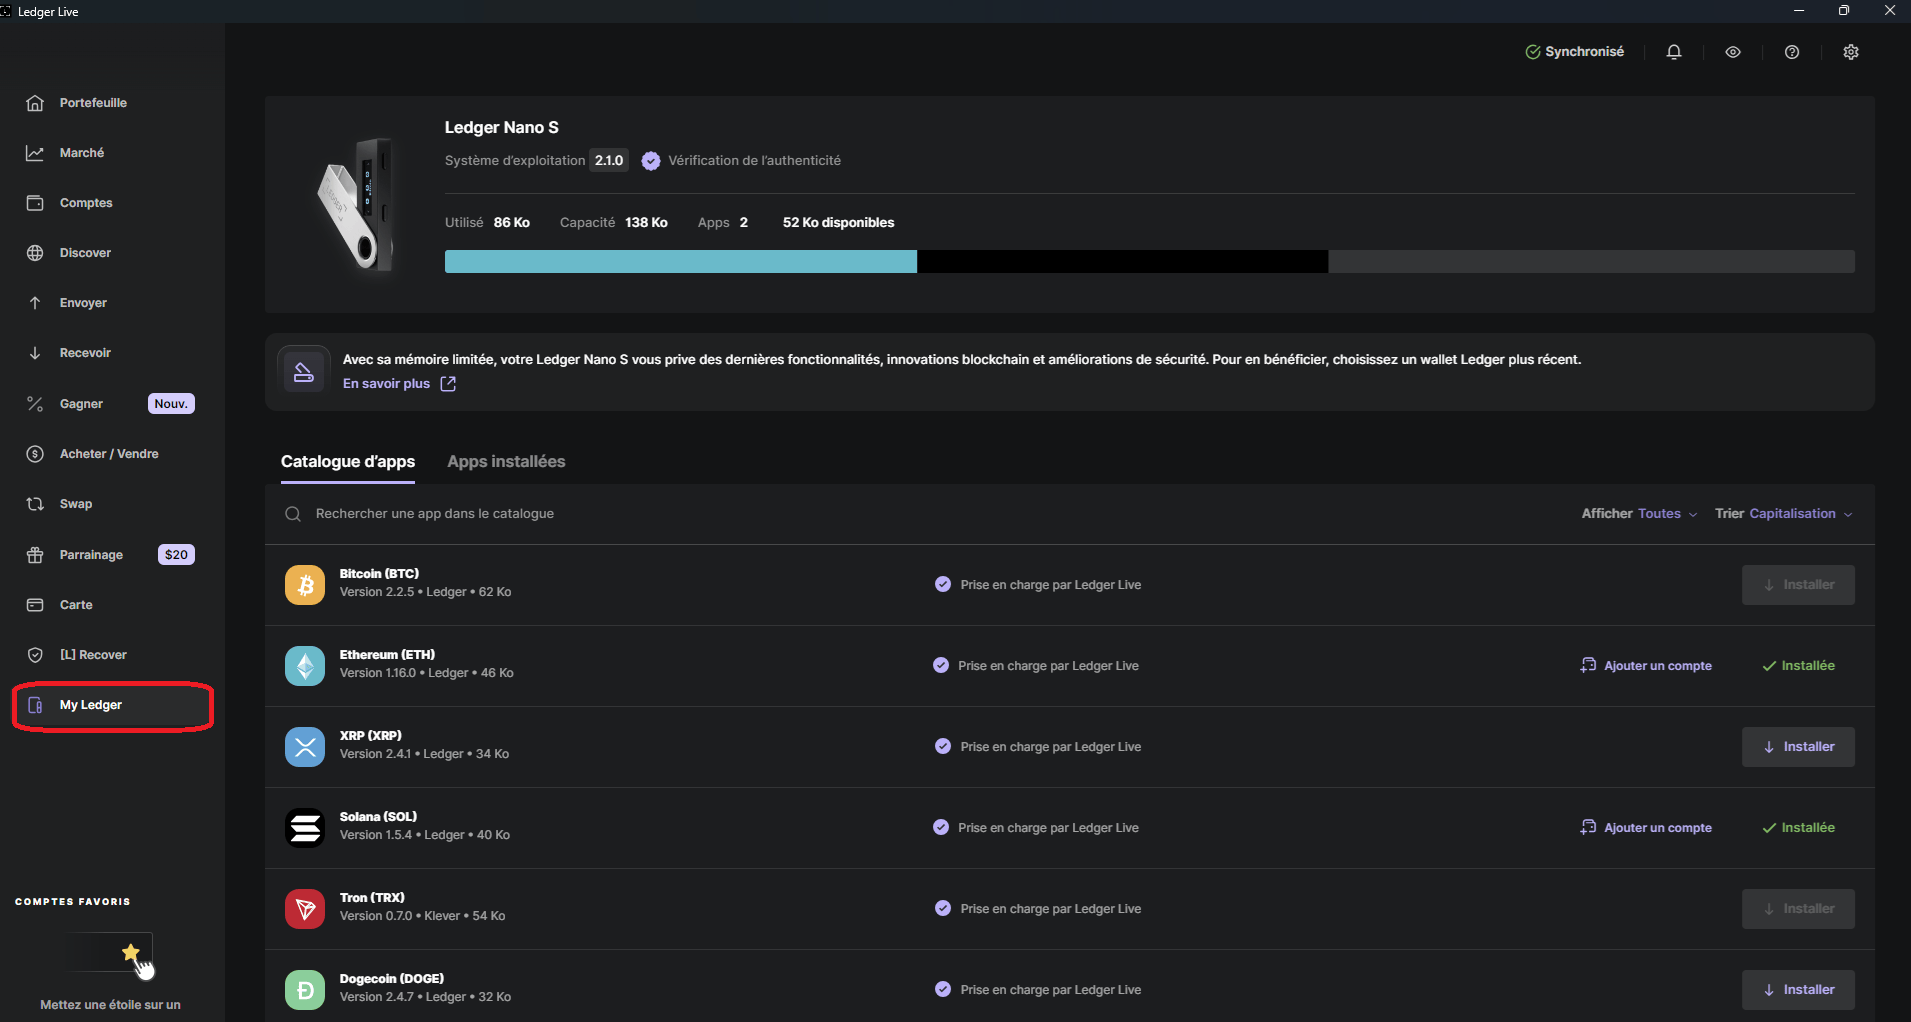1911x1022 pixels.
Task: Click the Recevoir down-arrow icon
Action: pyautogui.click(x=35, y=353)
